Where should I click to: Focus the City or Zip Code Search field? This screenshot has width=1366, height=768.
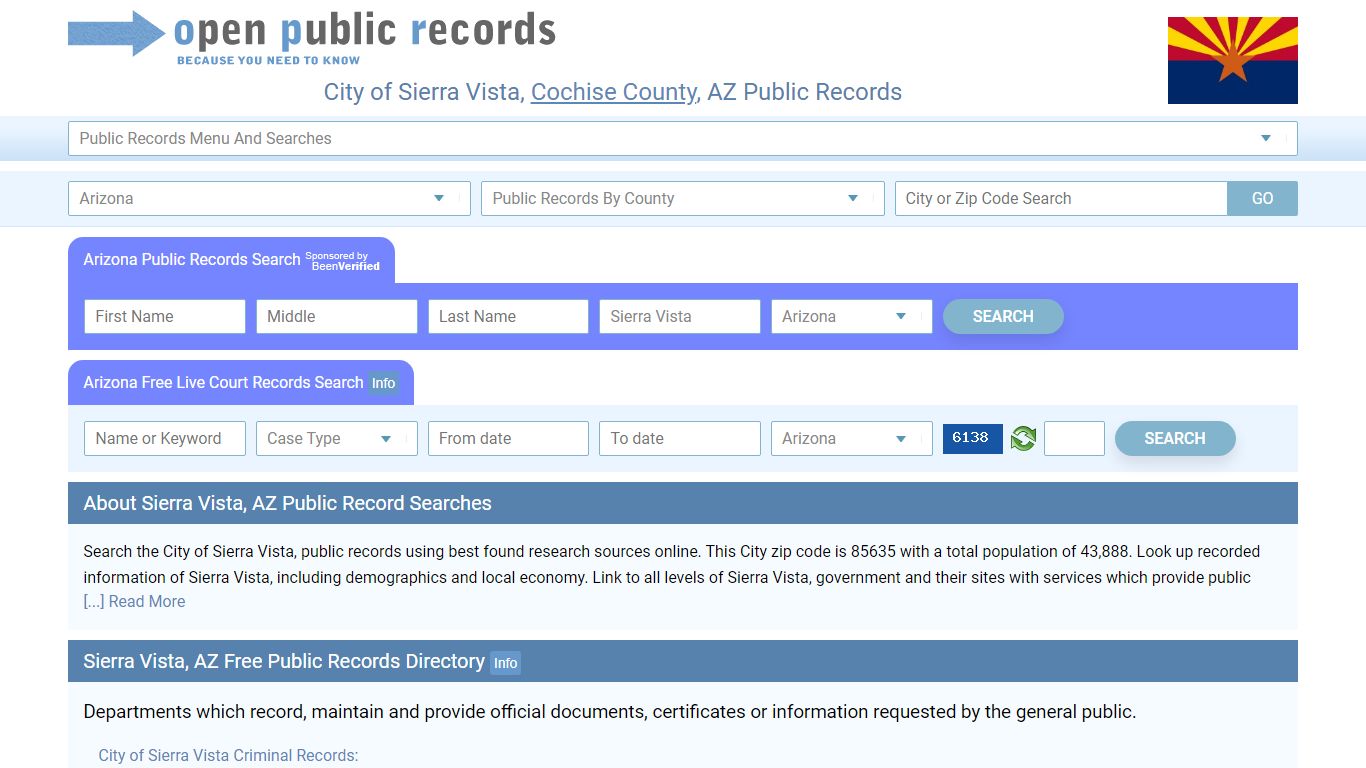point(1061,198)
